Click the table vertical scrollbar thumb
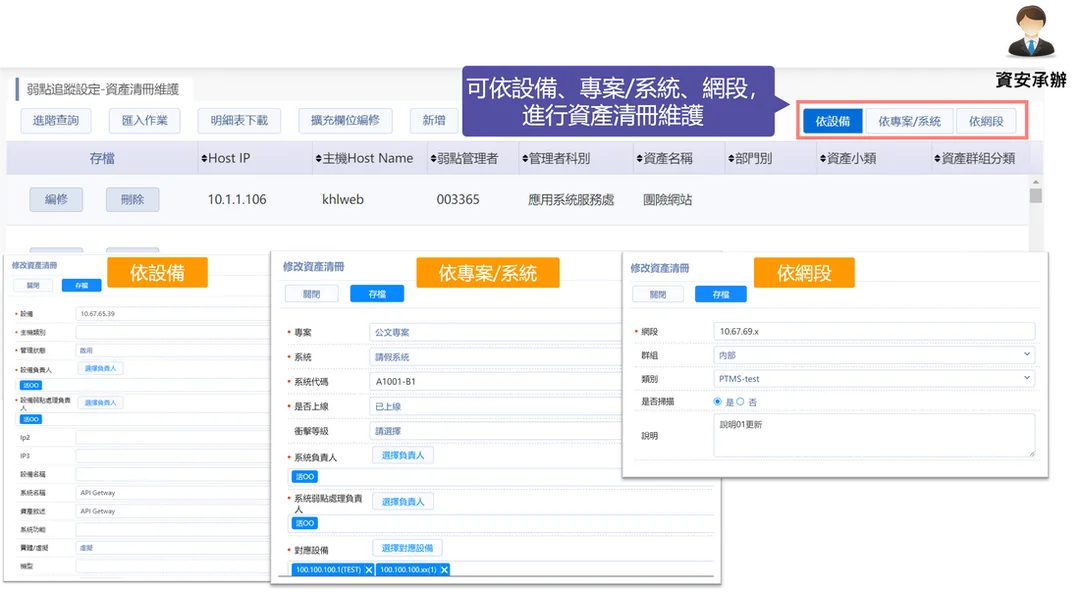The height and width of the screenshot is (592, 1080). [1035, 195]
